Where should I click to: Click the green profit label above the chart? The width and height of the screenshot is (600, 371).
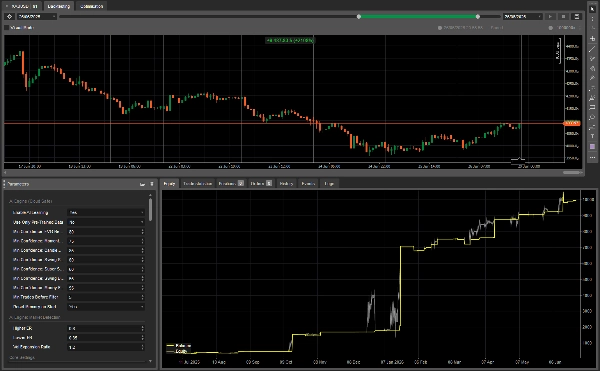pos(290,40)
